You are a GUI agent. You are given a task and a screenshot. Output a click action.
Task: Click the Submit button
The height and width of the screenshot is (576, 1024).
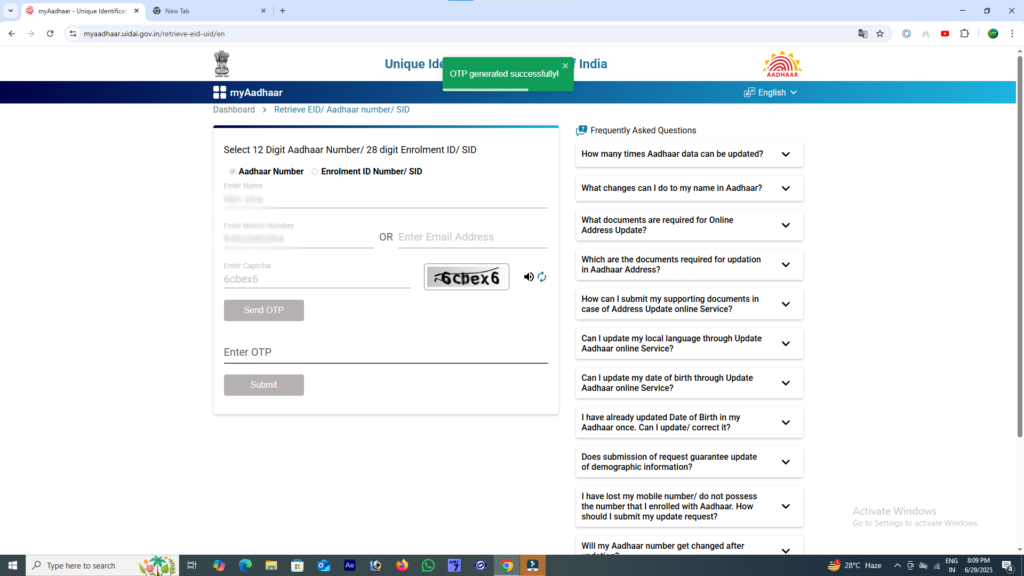[264, 385]
